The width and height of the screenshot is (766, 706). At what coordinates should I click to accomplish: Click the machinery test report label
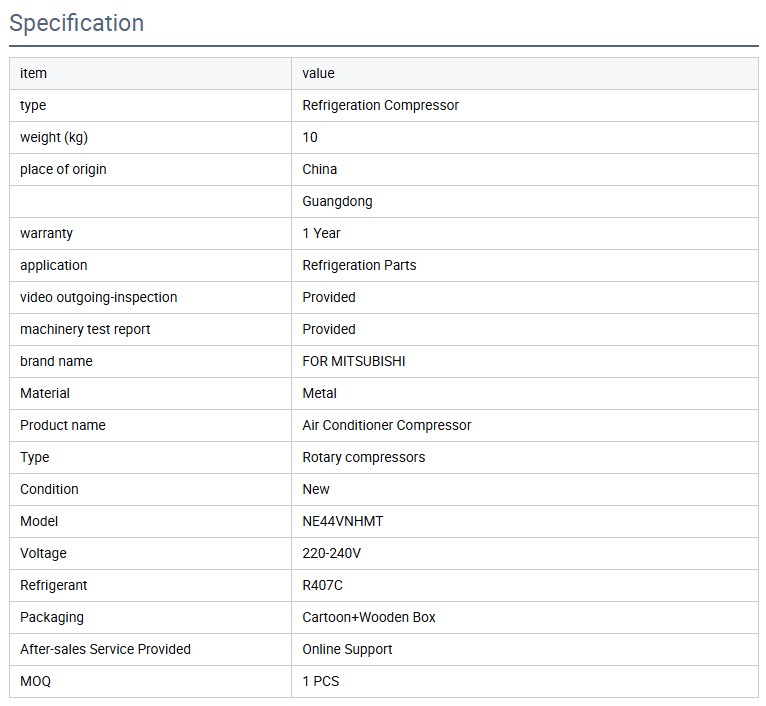(85, 329)
